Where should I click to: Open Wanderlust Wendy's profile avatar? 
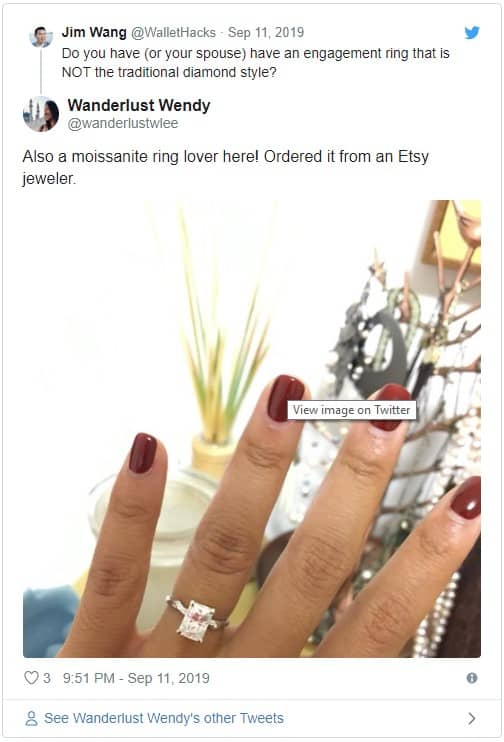point(41,114)
